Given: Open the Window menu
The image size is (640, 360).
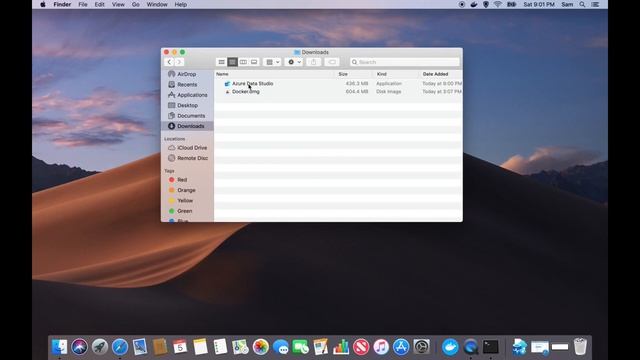Looking at the screenshot, I should click(157, 4).
